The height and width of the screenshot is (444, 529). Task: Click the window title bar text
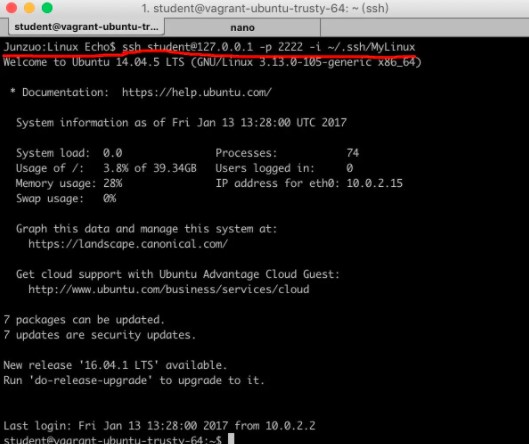tap(265, 8)
